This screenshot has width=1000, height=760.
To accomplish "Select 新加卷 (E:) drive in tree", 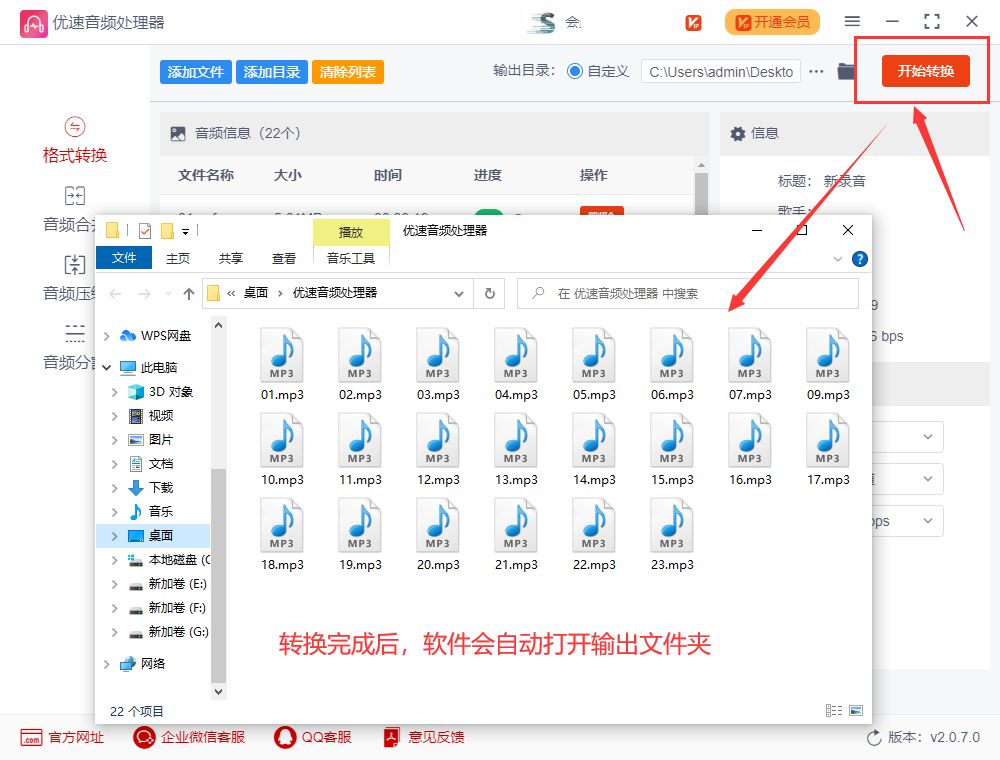I will 177,584.
